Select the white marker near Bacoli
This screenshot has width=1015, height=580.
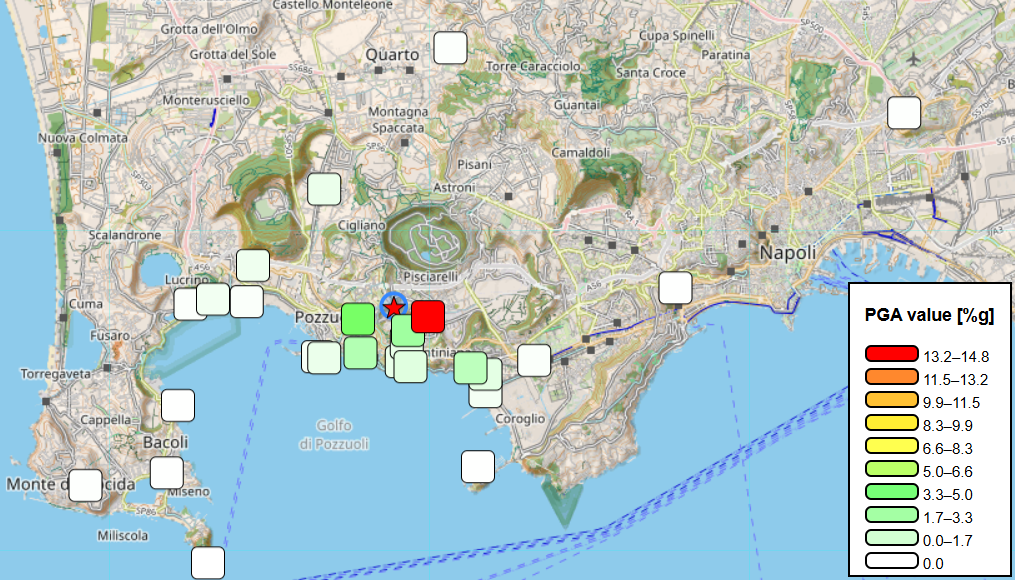(x=176, y=406)
